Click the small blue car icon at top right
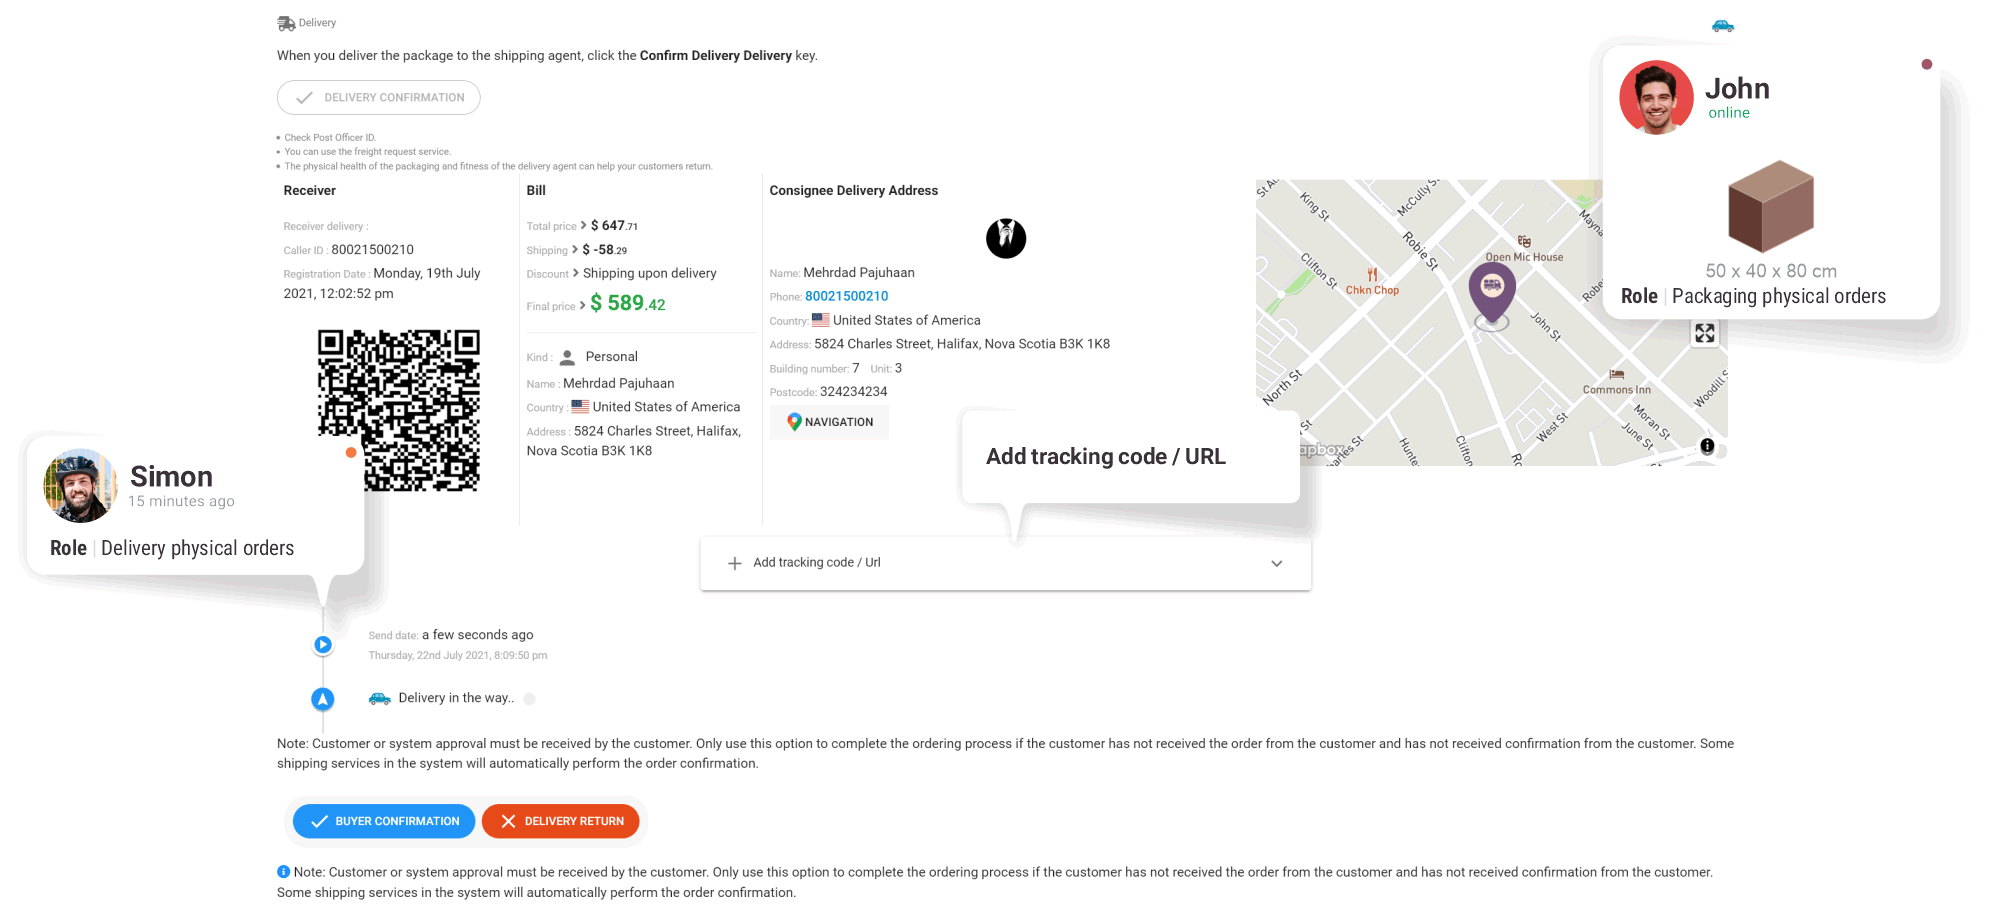The image size is (2000, 918). coord(1723,26)
